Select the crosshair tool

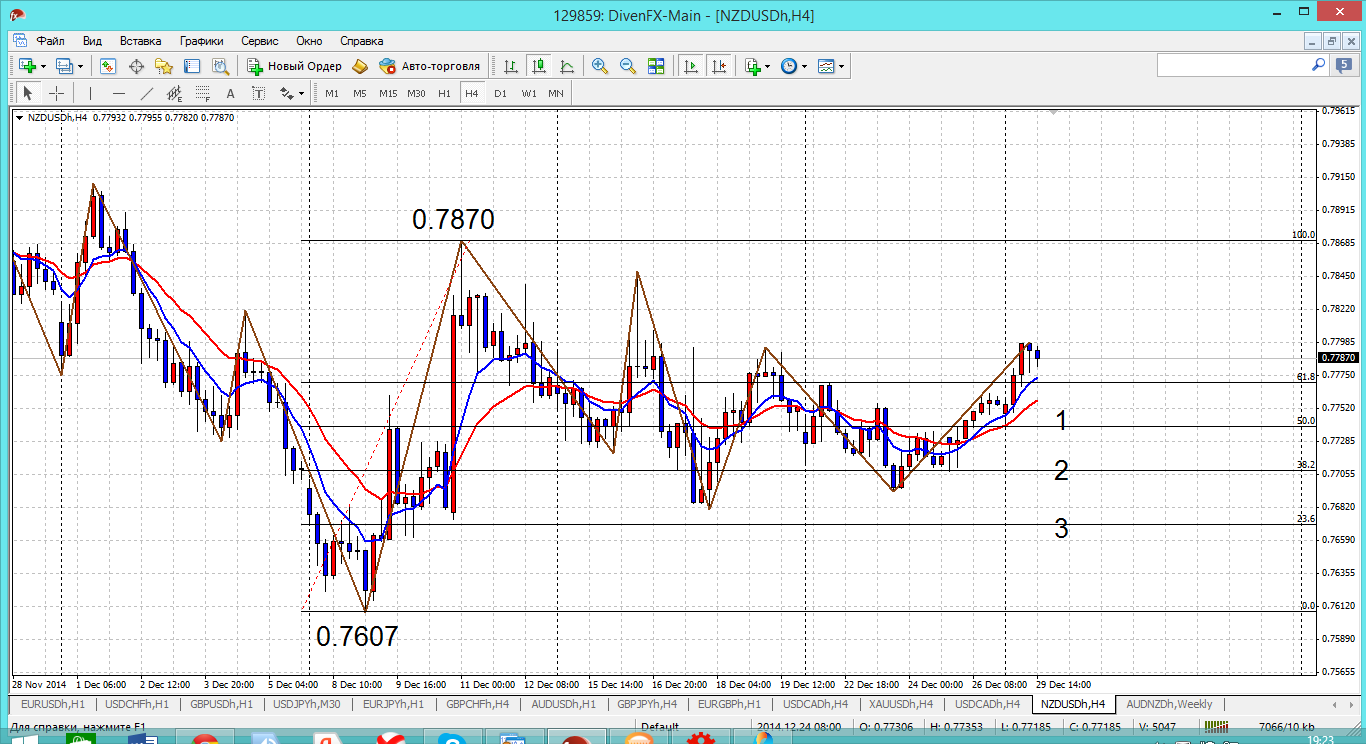[x=57, y=93]
